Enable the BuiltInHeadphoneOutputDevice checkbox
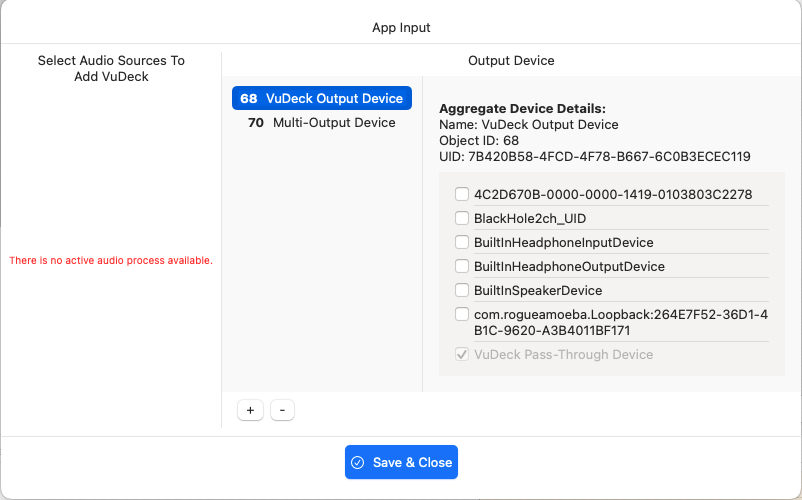Viewport: 802px width, 500px height. pos(462,266)
